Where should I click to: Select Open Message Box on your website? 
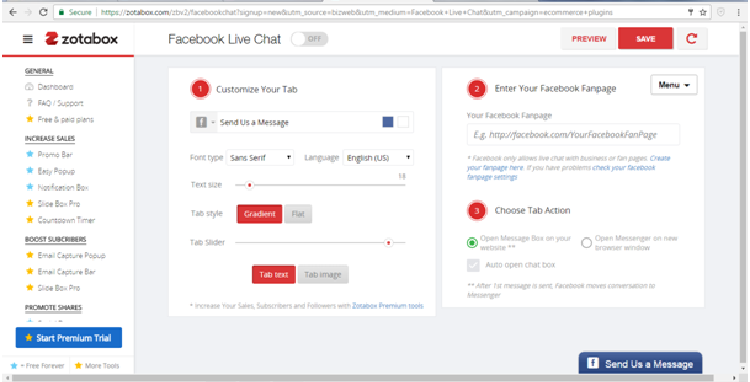pos(472,243)
